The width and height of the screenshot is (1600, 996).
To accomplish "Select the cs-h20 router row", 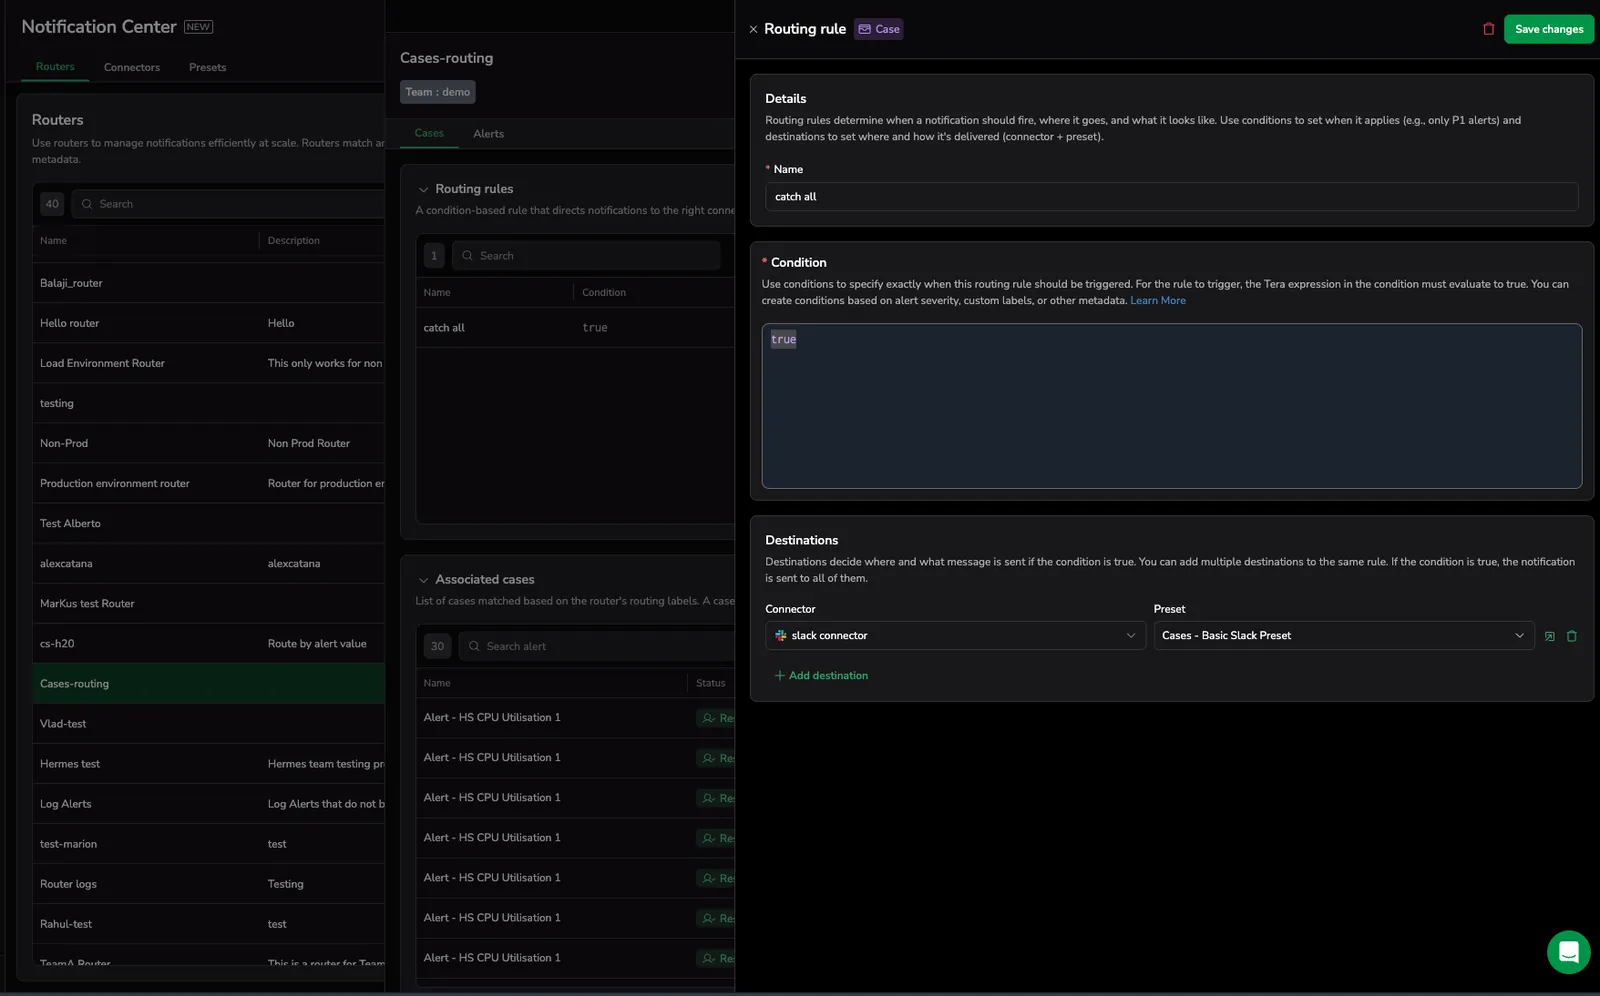I will click(x=208, y=643).
